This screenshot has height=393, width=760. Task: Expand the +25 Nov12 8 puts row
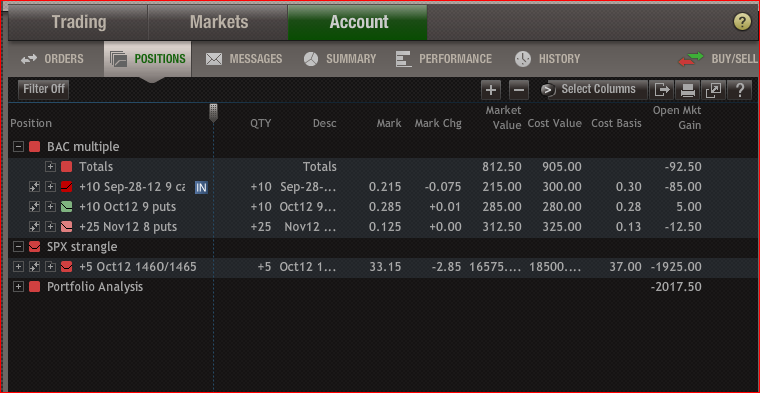[50, 227]
